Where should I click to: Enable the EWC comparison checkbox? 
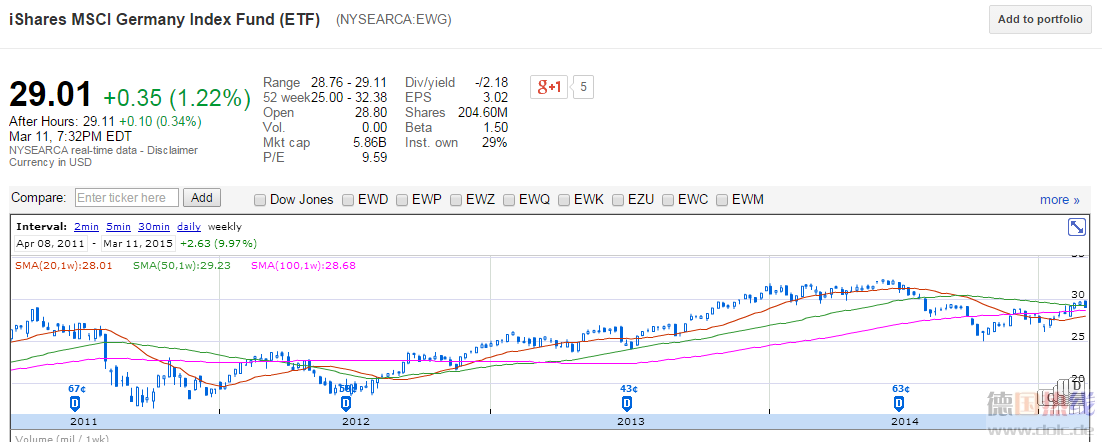668,200
